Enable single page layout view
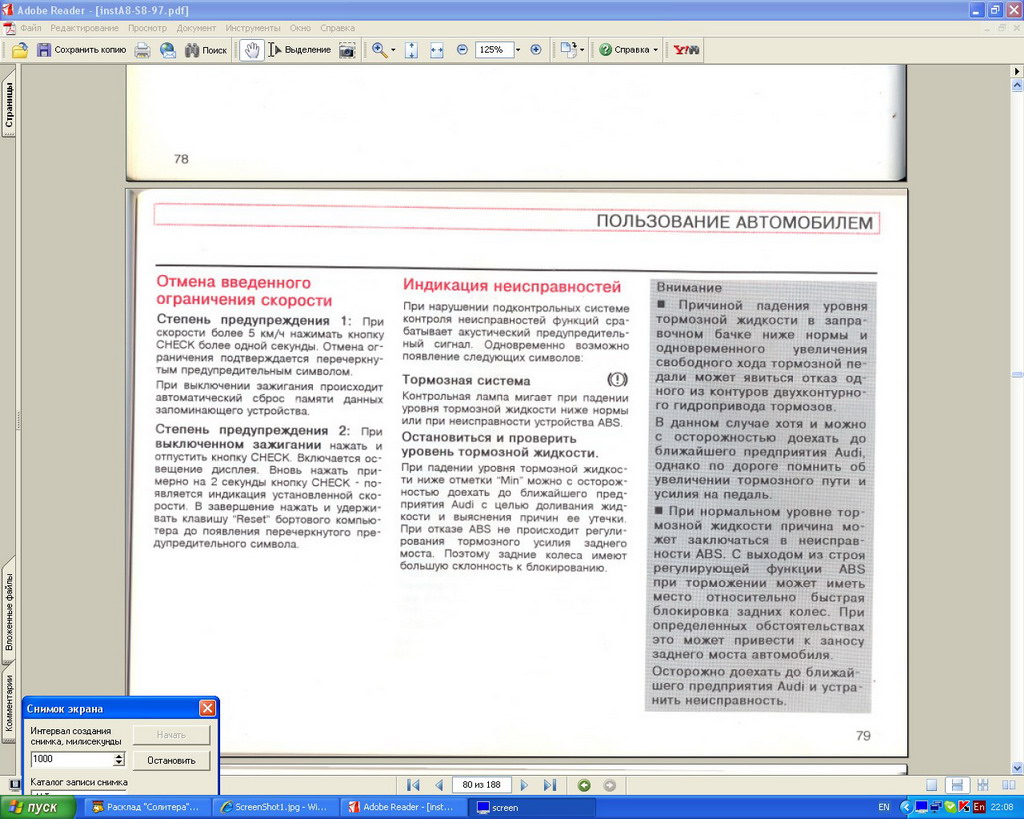 (932, 785)
